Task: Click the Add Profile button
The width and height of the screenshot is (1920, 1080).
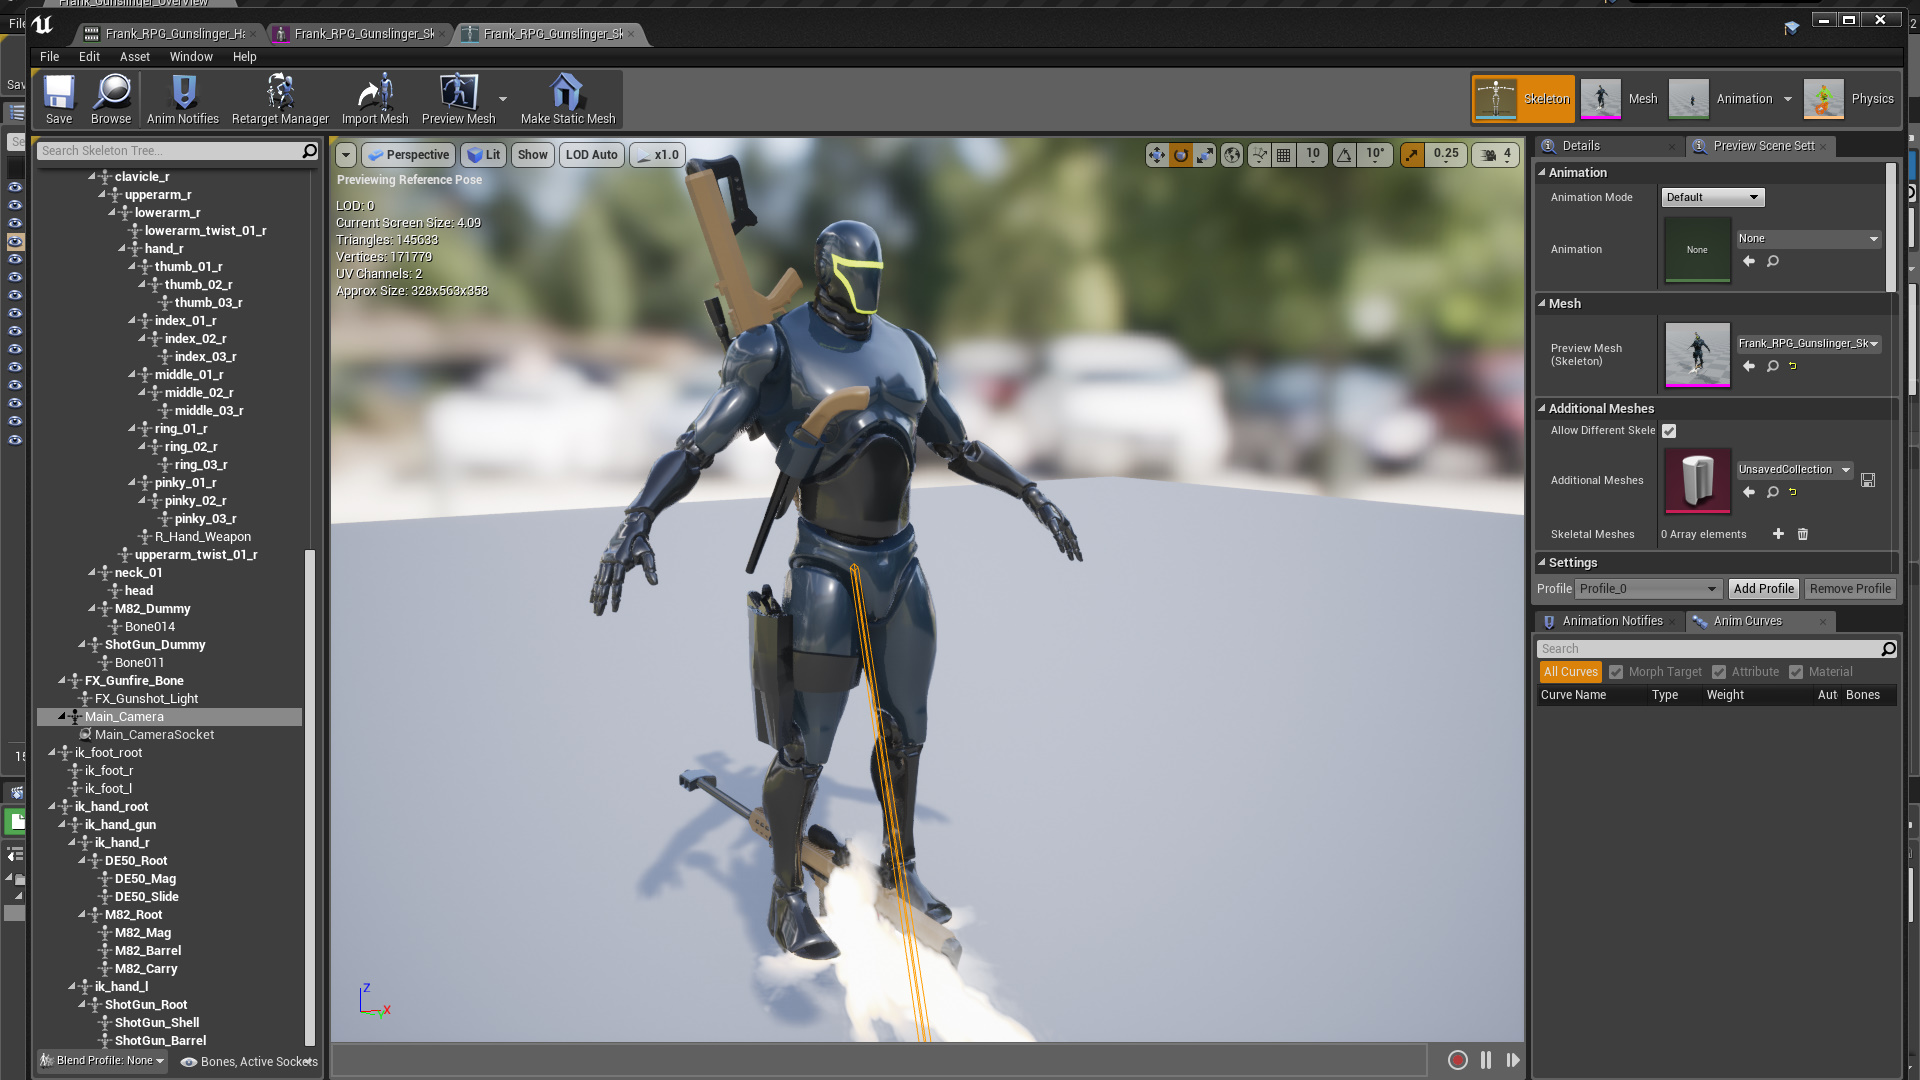Action: (1763, 588)
